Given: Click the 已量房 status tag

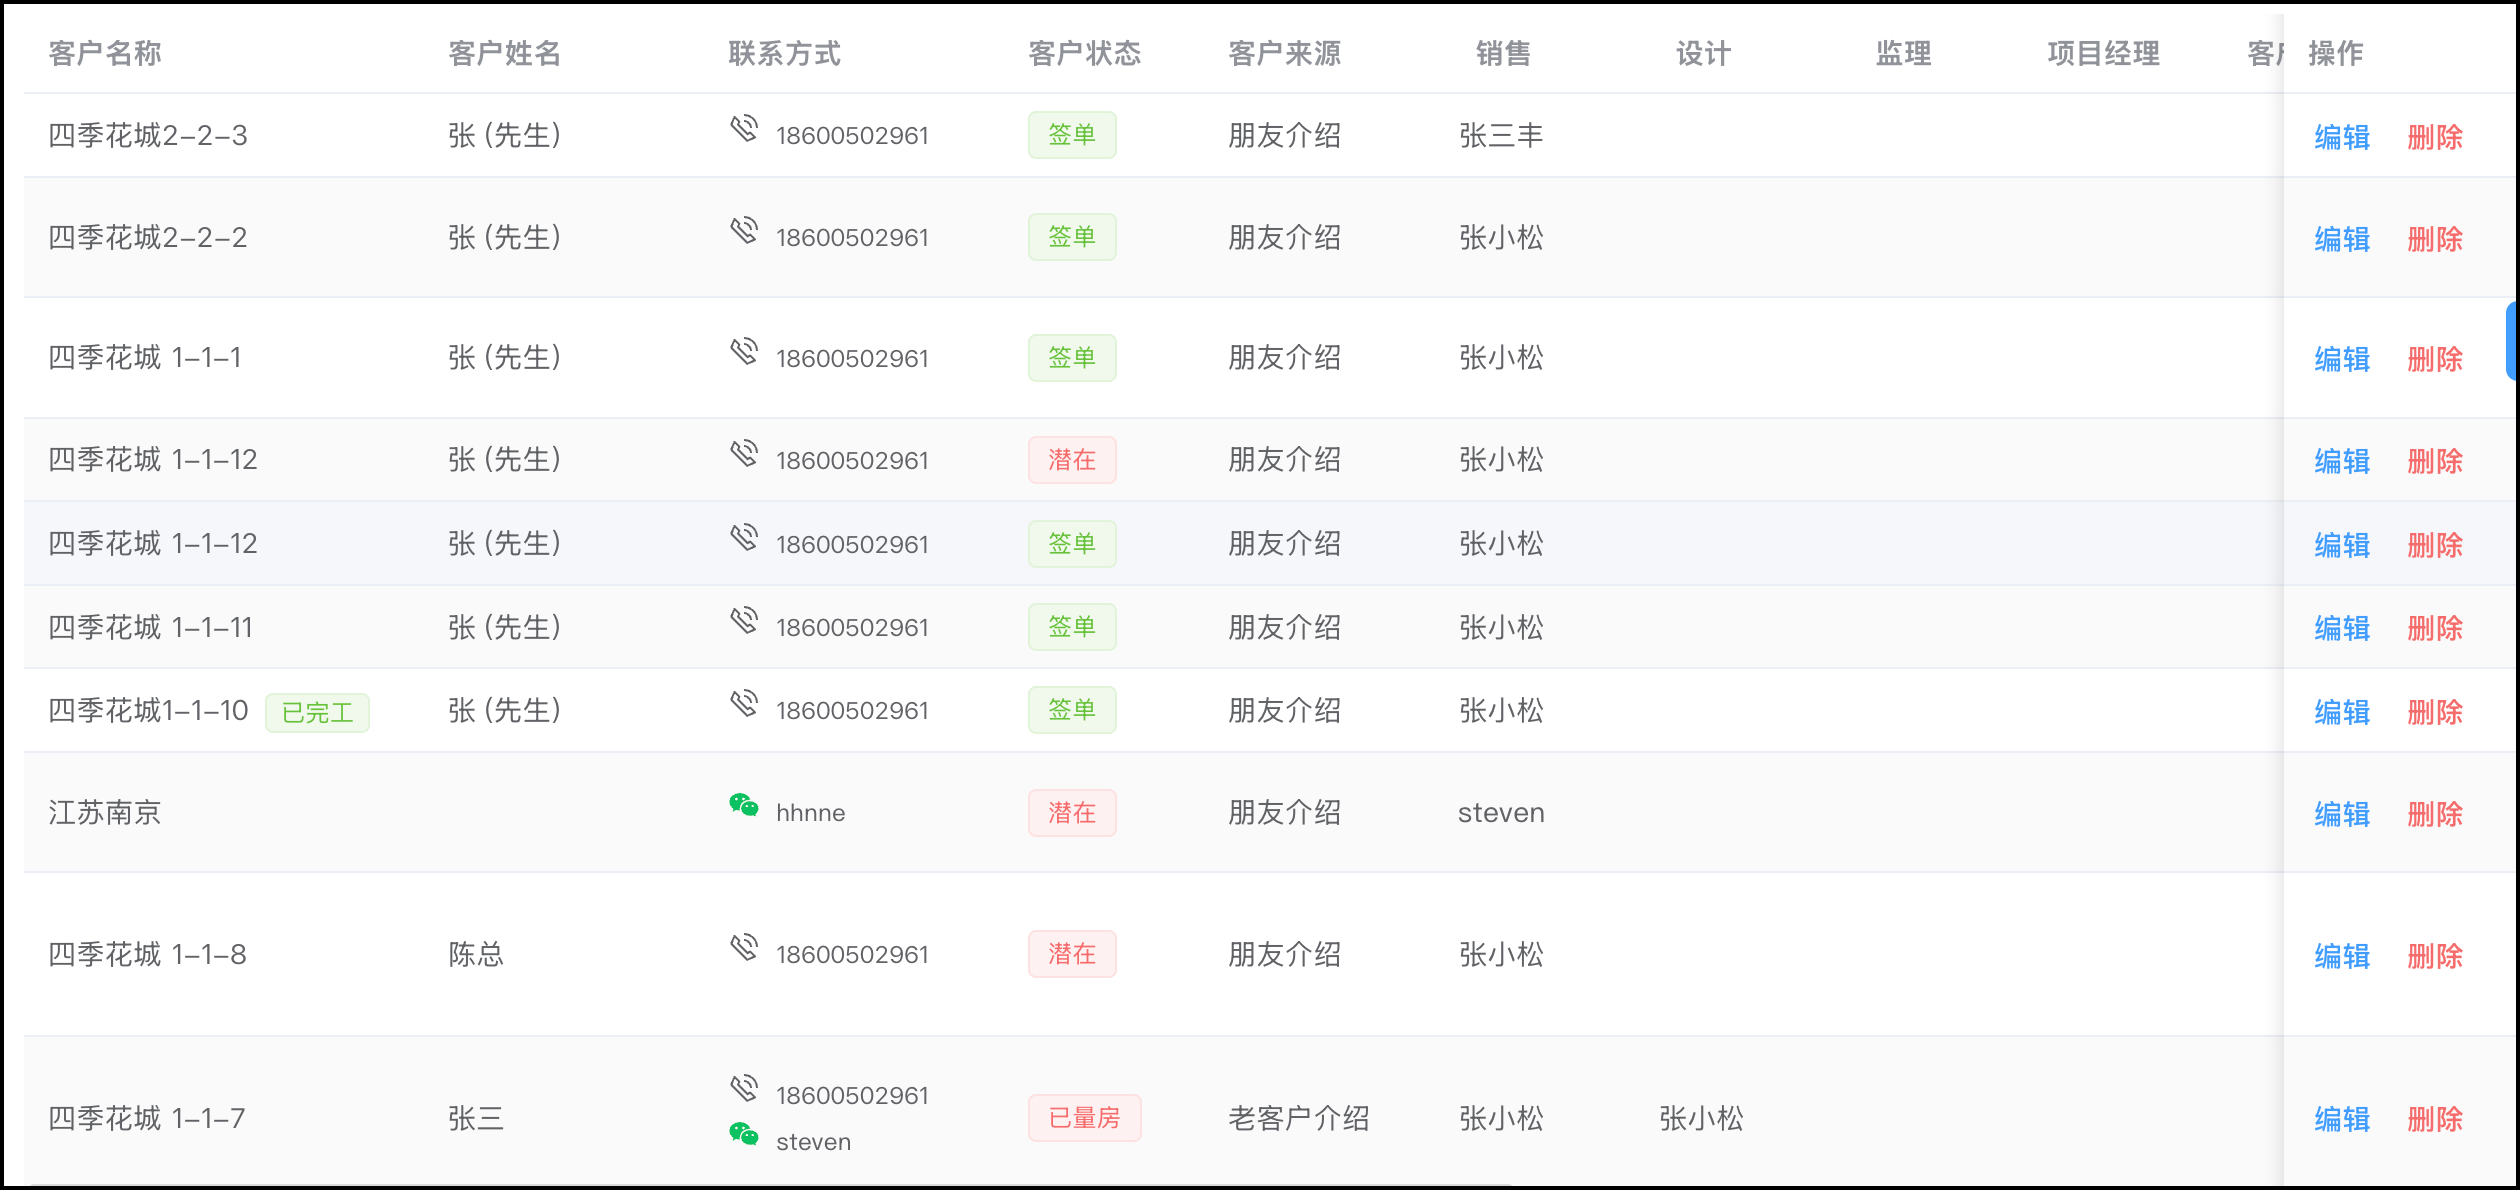Looking at the screenshot, I should (x=1085, y=1118).
